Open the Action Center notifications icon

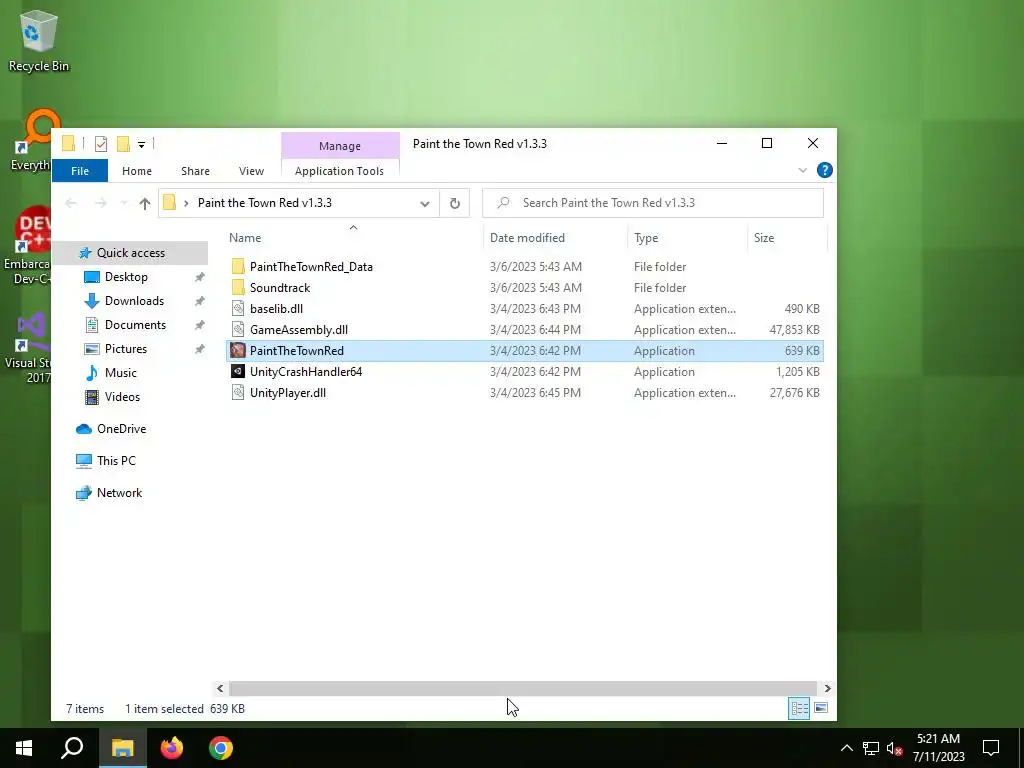(x=991, y=748)
